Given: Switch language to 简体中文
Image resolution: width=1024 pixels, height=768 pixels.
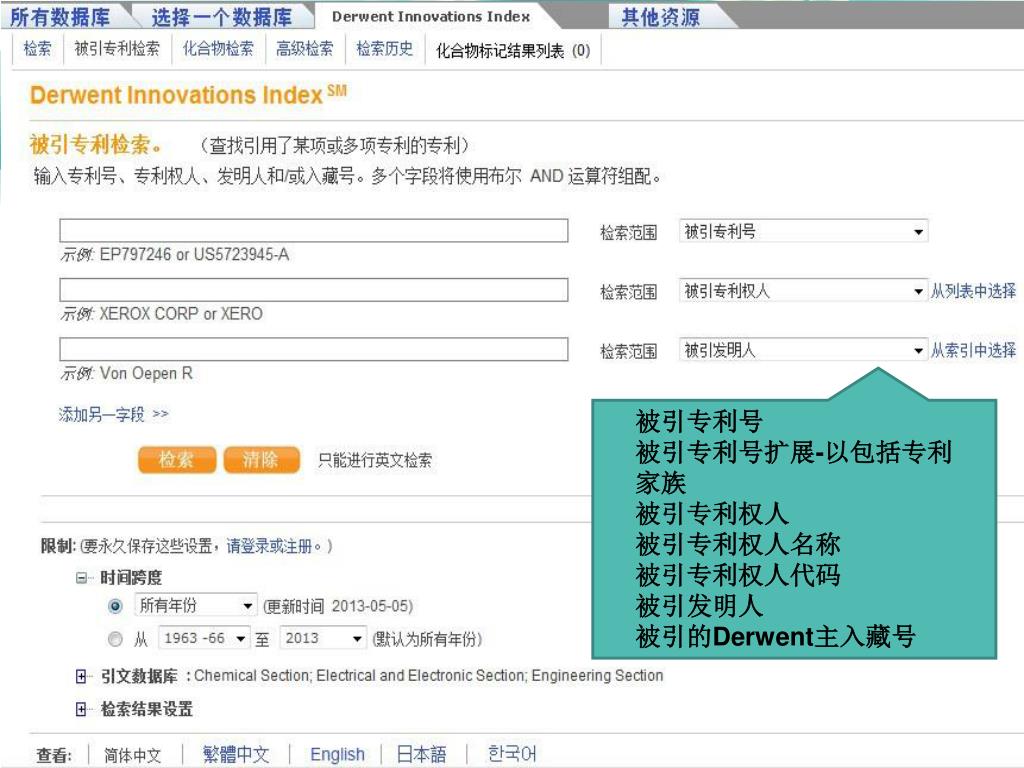Looking at the screenshot, I should click(133, 755).
